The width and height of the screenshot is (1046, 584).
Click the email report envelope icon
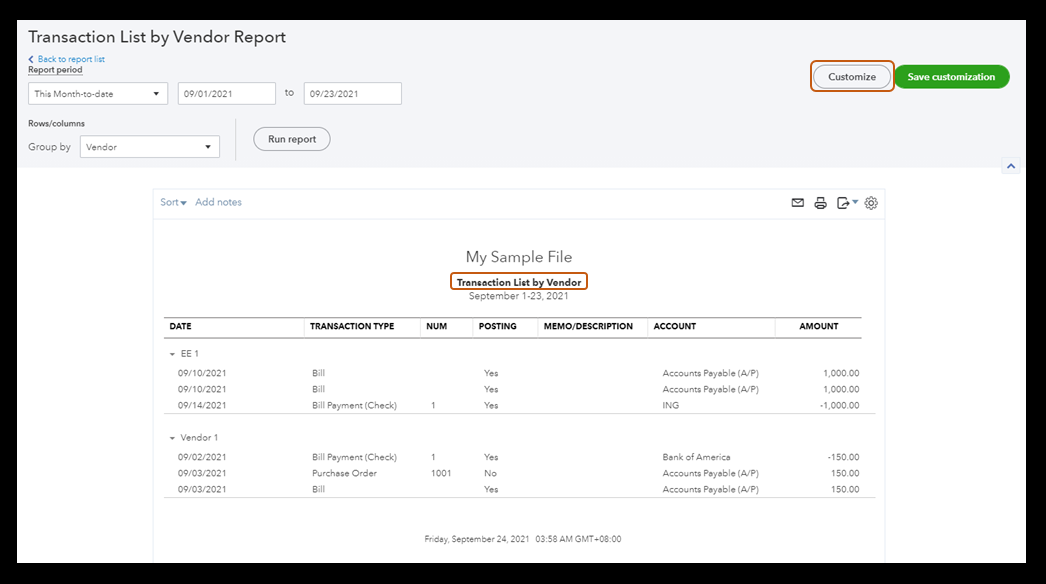(x=797, y=203)
